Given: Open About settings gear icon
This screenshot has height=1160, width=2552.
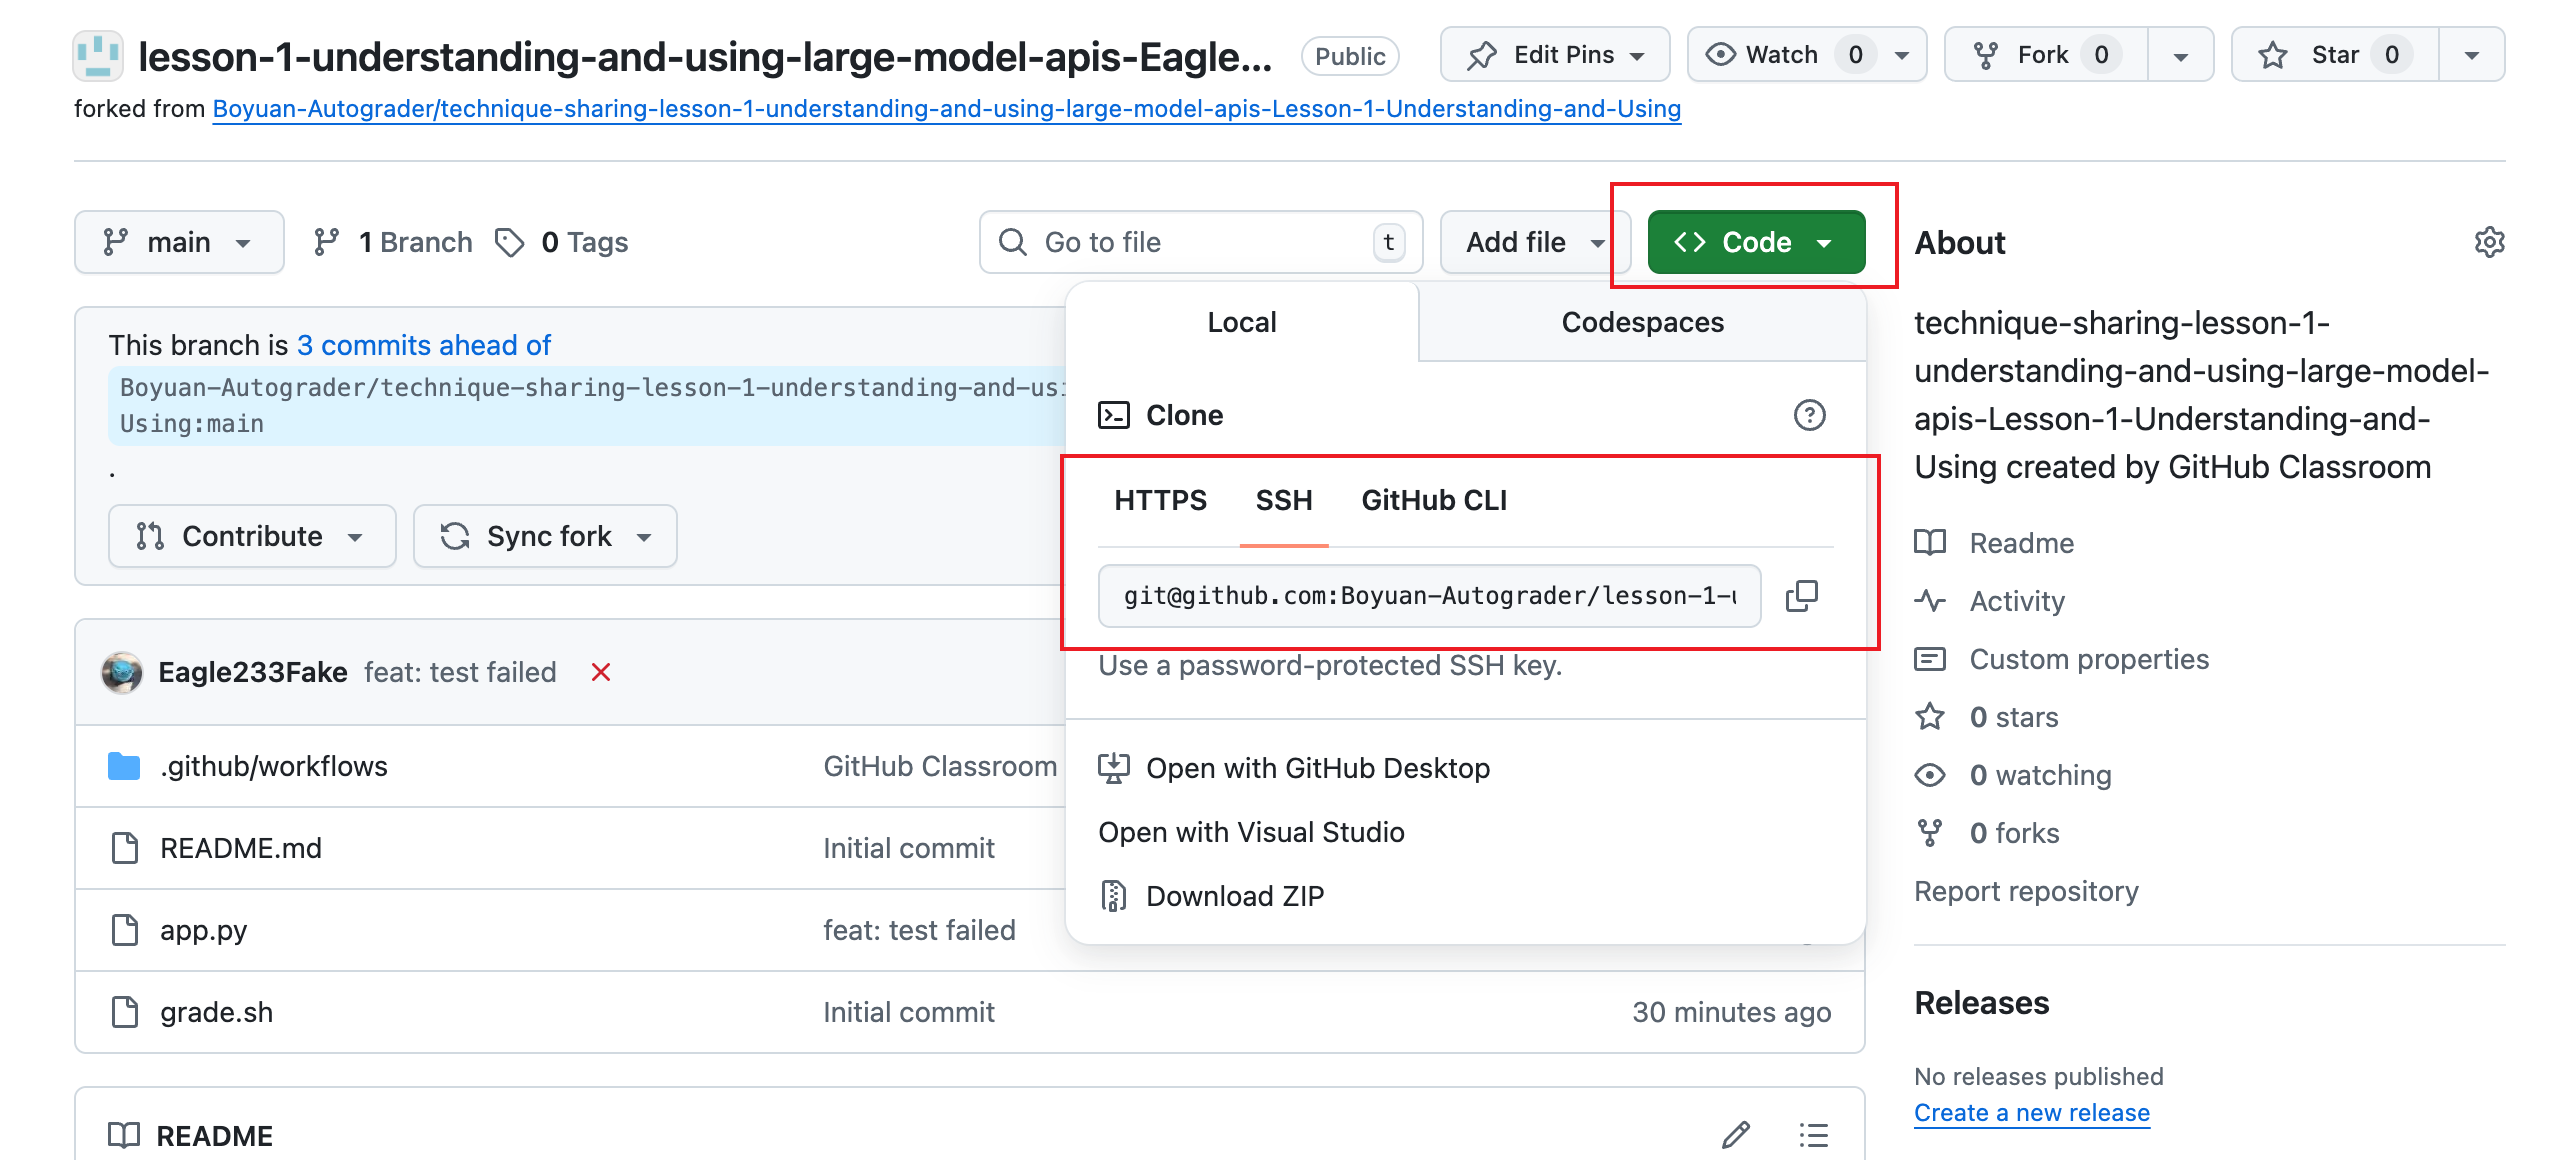Looking at the screenshot, I should [2488, 242].
